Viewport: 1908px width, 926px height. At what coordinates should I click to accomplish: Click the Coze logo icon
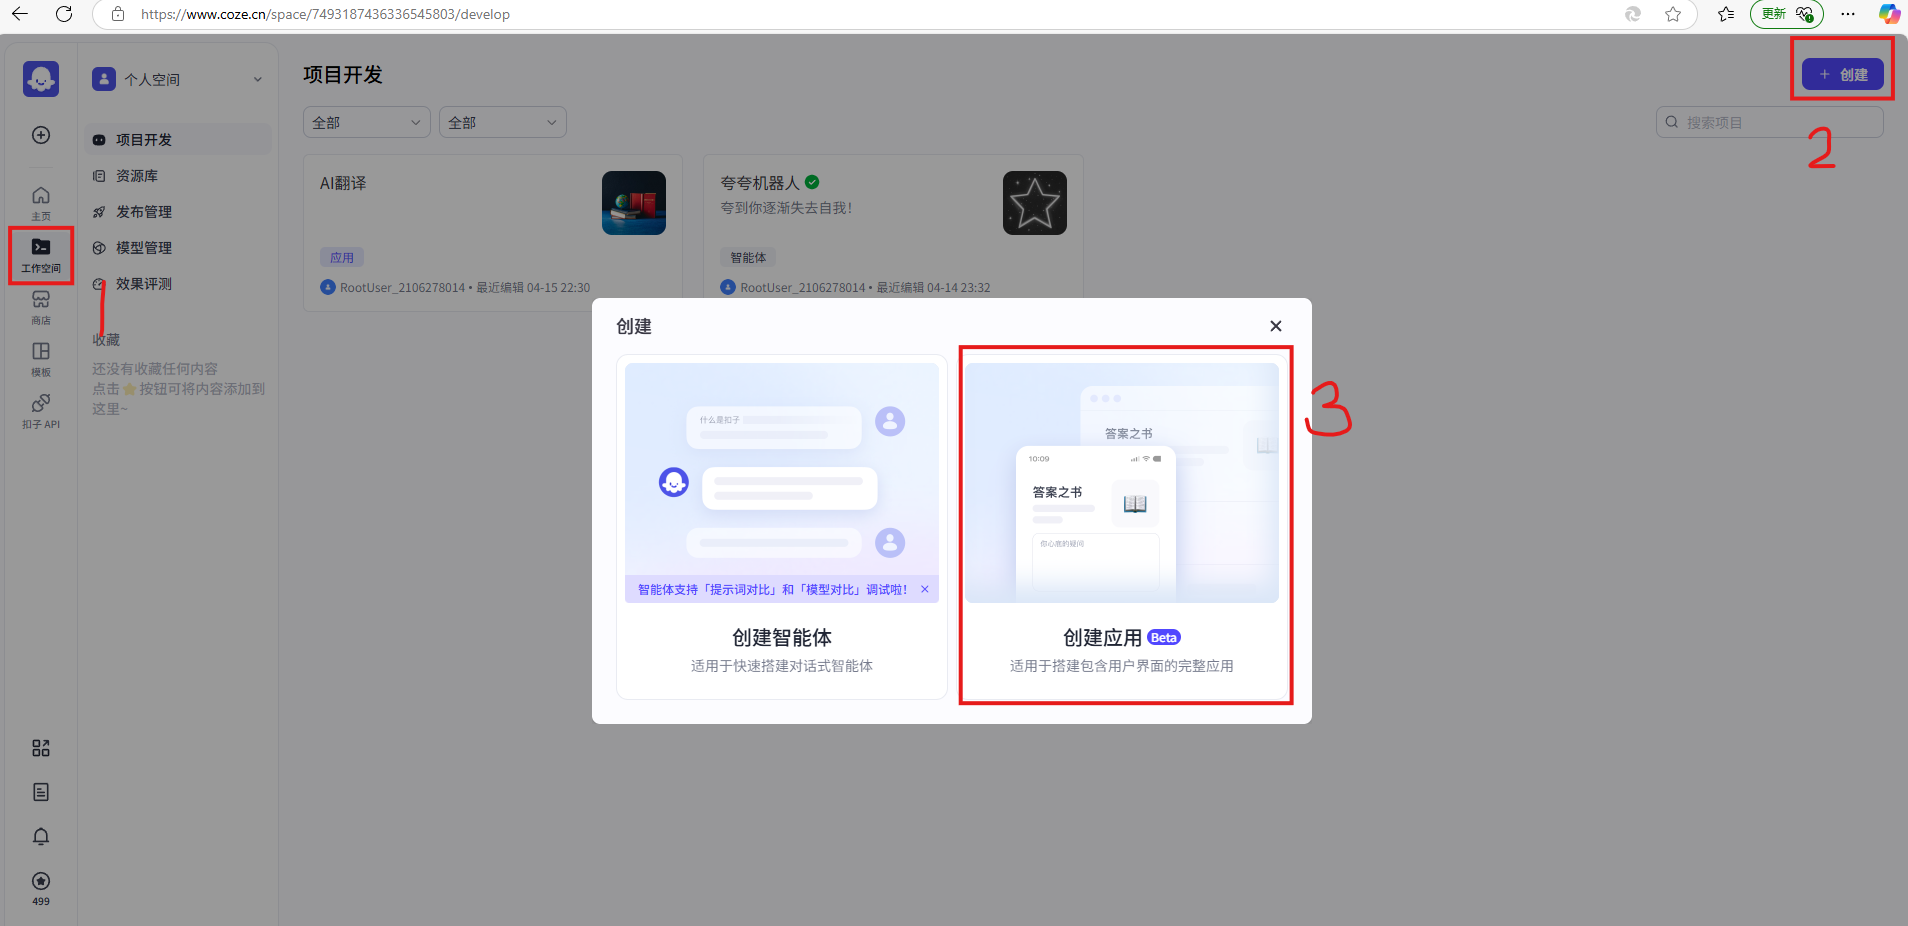(41, 79)
